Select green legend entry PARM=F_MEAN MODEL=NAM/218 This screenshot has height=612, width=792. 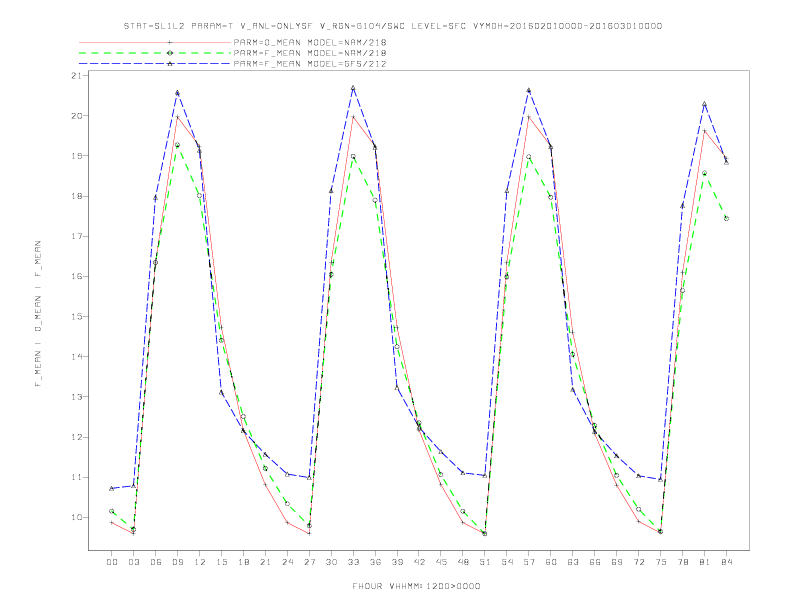pyautogui.click(x=310, y=53)
